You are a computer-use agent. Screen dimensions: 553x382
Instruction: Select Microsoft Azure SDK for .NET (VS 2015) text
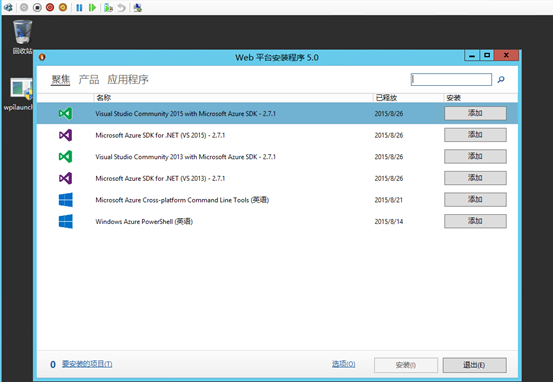coord(160,135)
